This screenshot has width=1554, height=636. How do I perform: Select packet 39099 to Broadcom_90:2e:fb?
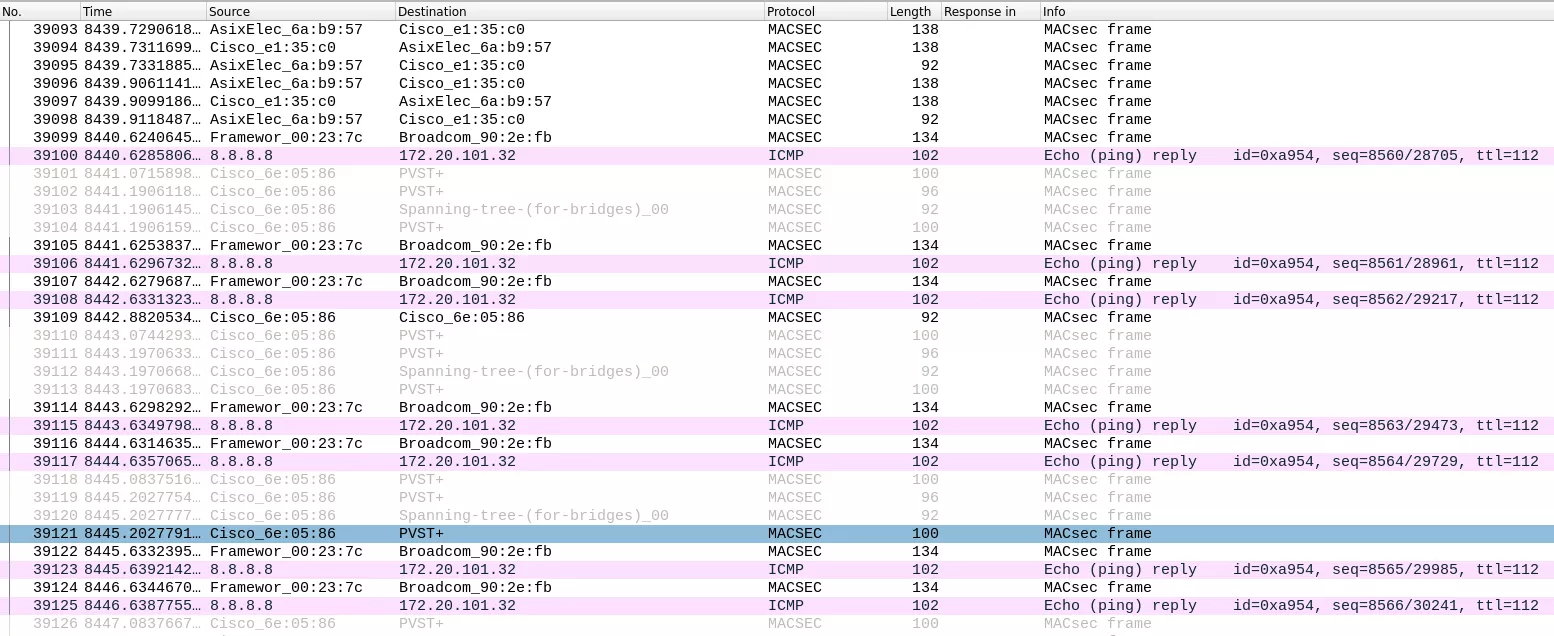(x=777, y=138)
